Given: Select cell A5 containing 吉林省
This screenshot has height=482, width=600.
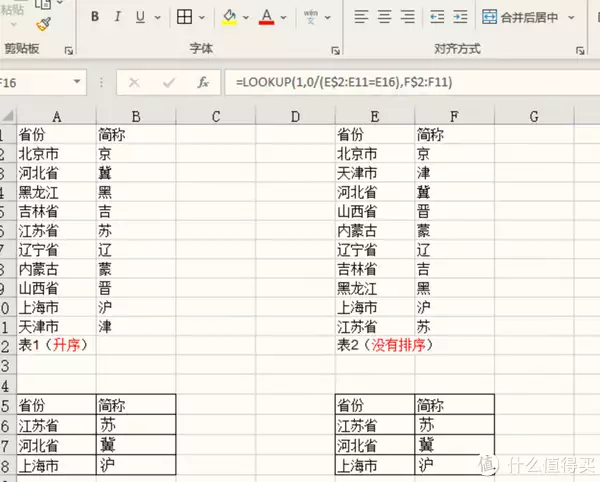Looking at the screenshot, I should [x=56, y=211].
